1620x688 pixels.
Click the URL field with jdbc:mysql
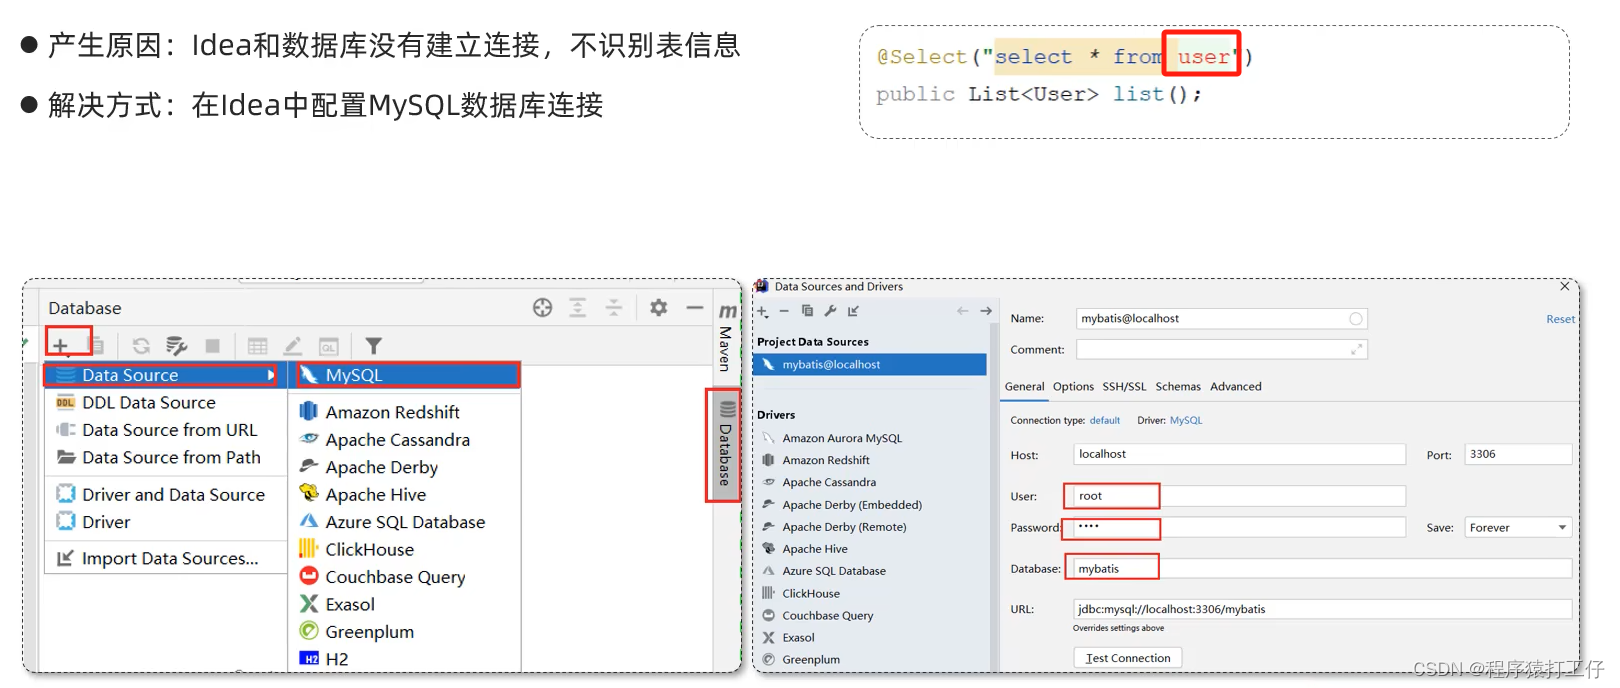(x=1322, y=609)
